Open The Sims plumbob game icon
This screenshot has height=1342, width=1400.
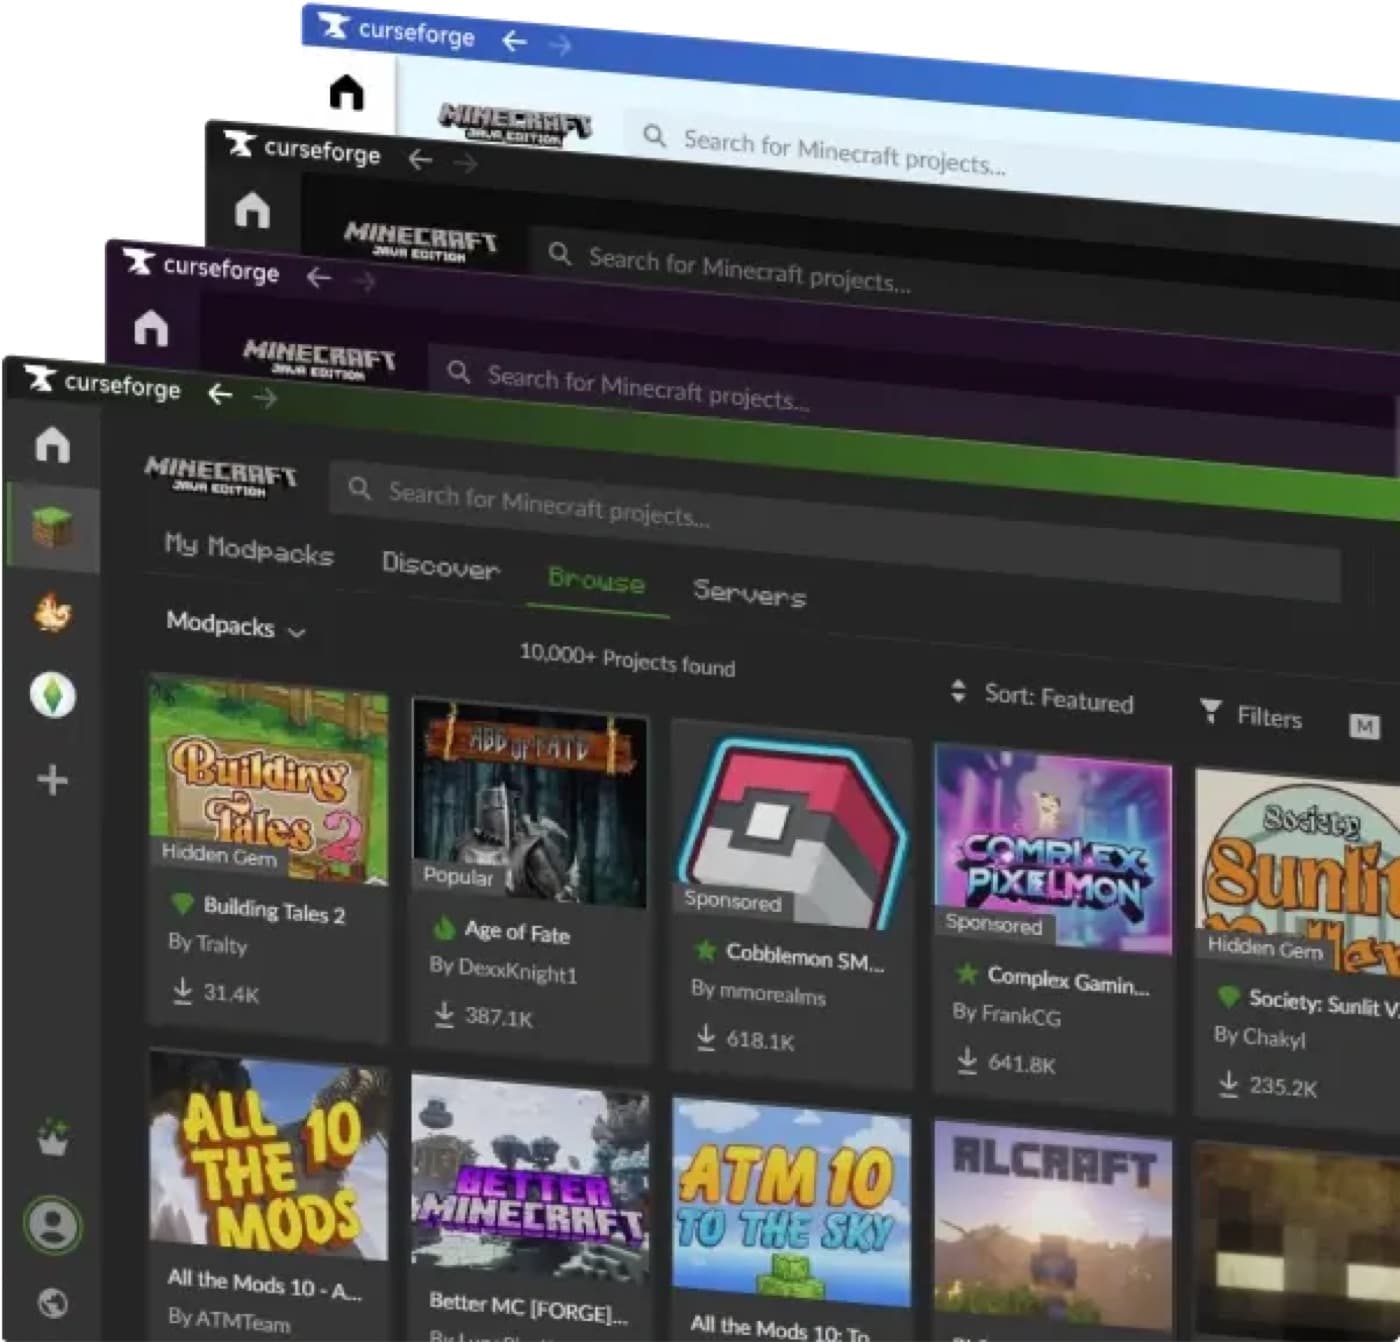click(x=53, y=695)
